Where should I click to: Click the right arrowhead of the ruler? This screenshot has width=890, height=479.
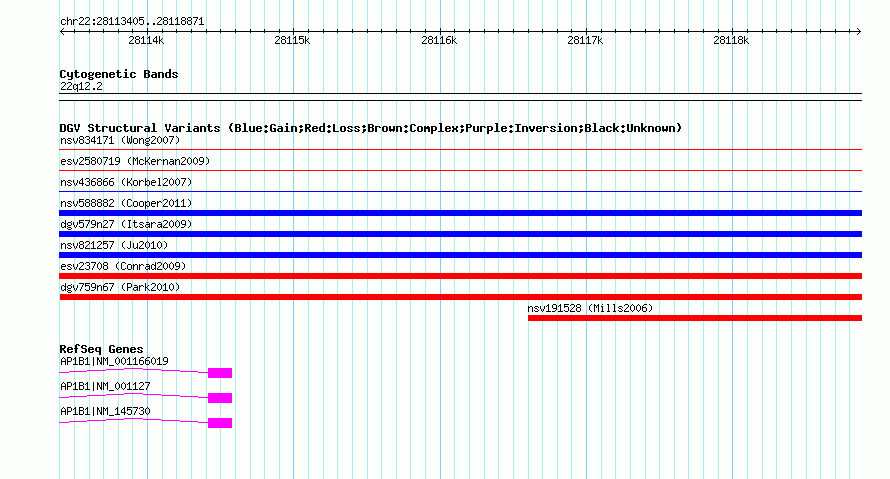point(859,32)
